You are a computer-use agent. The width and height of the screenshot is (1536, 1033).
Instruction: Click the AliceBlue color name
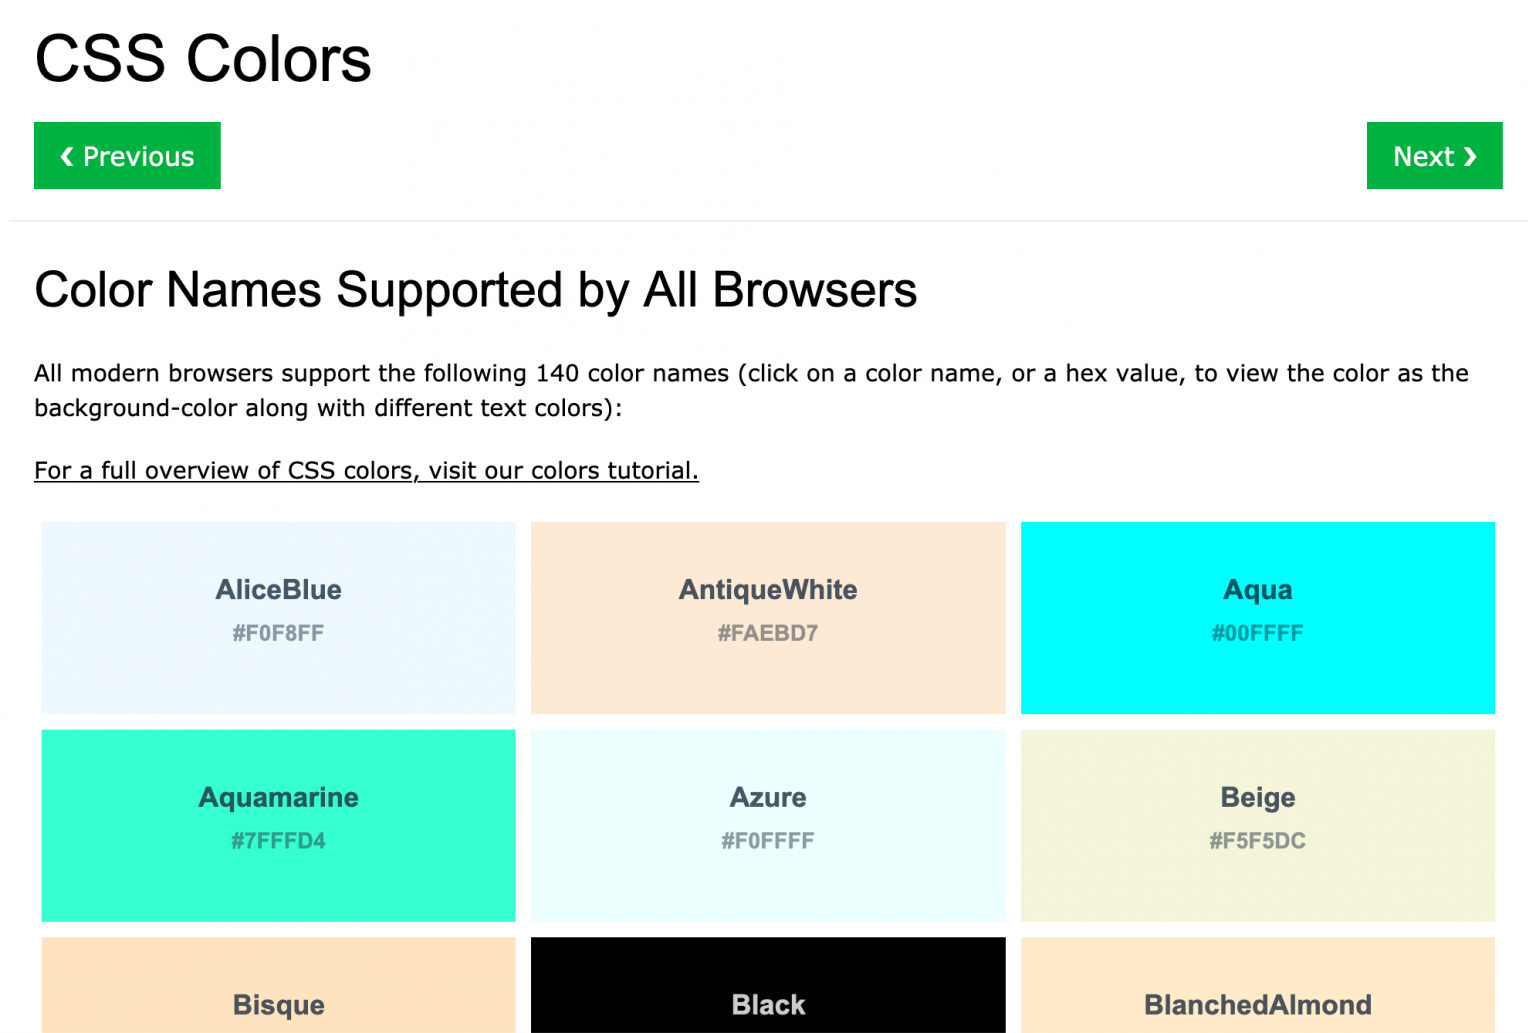tap(278, 590)
